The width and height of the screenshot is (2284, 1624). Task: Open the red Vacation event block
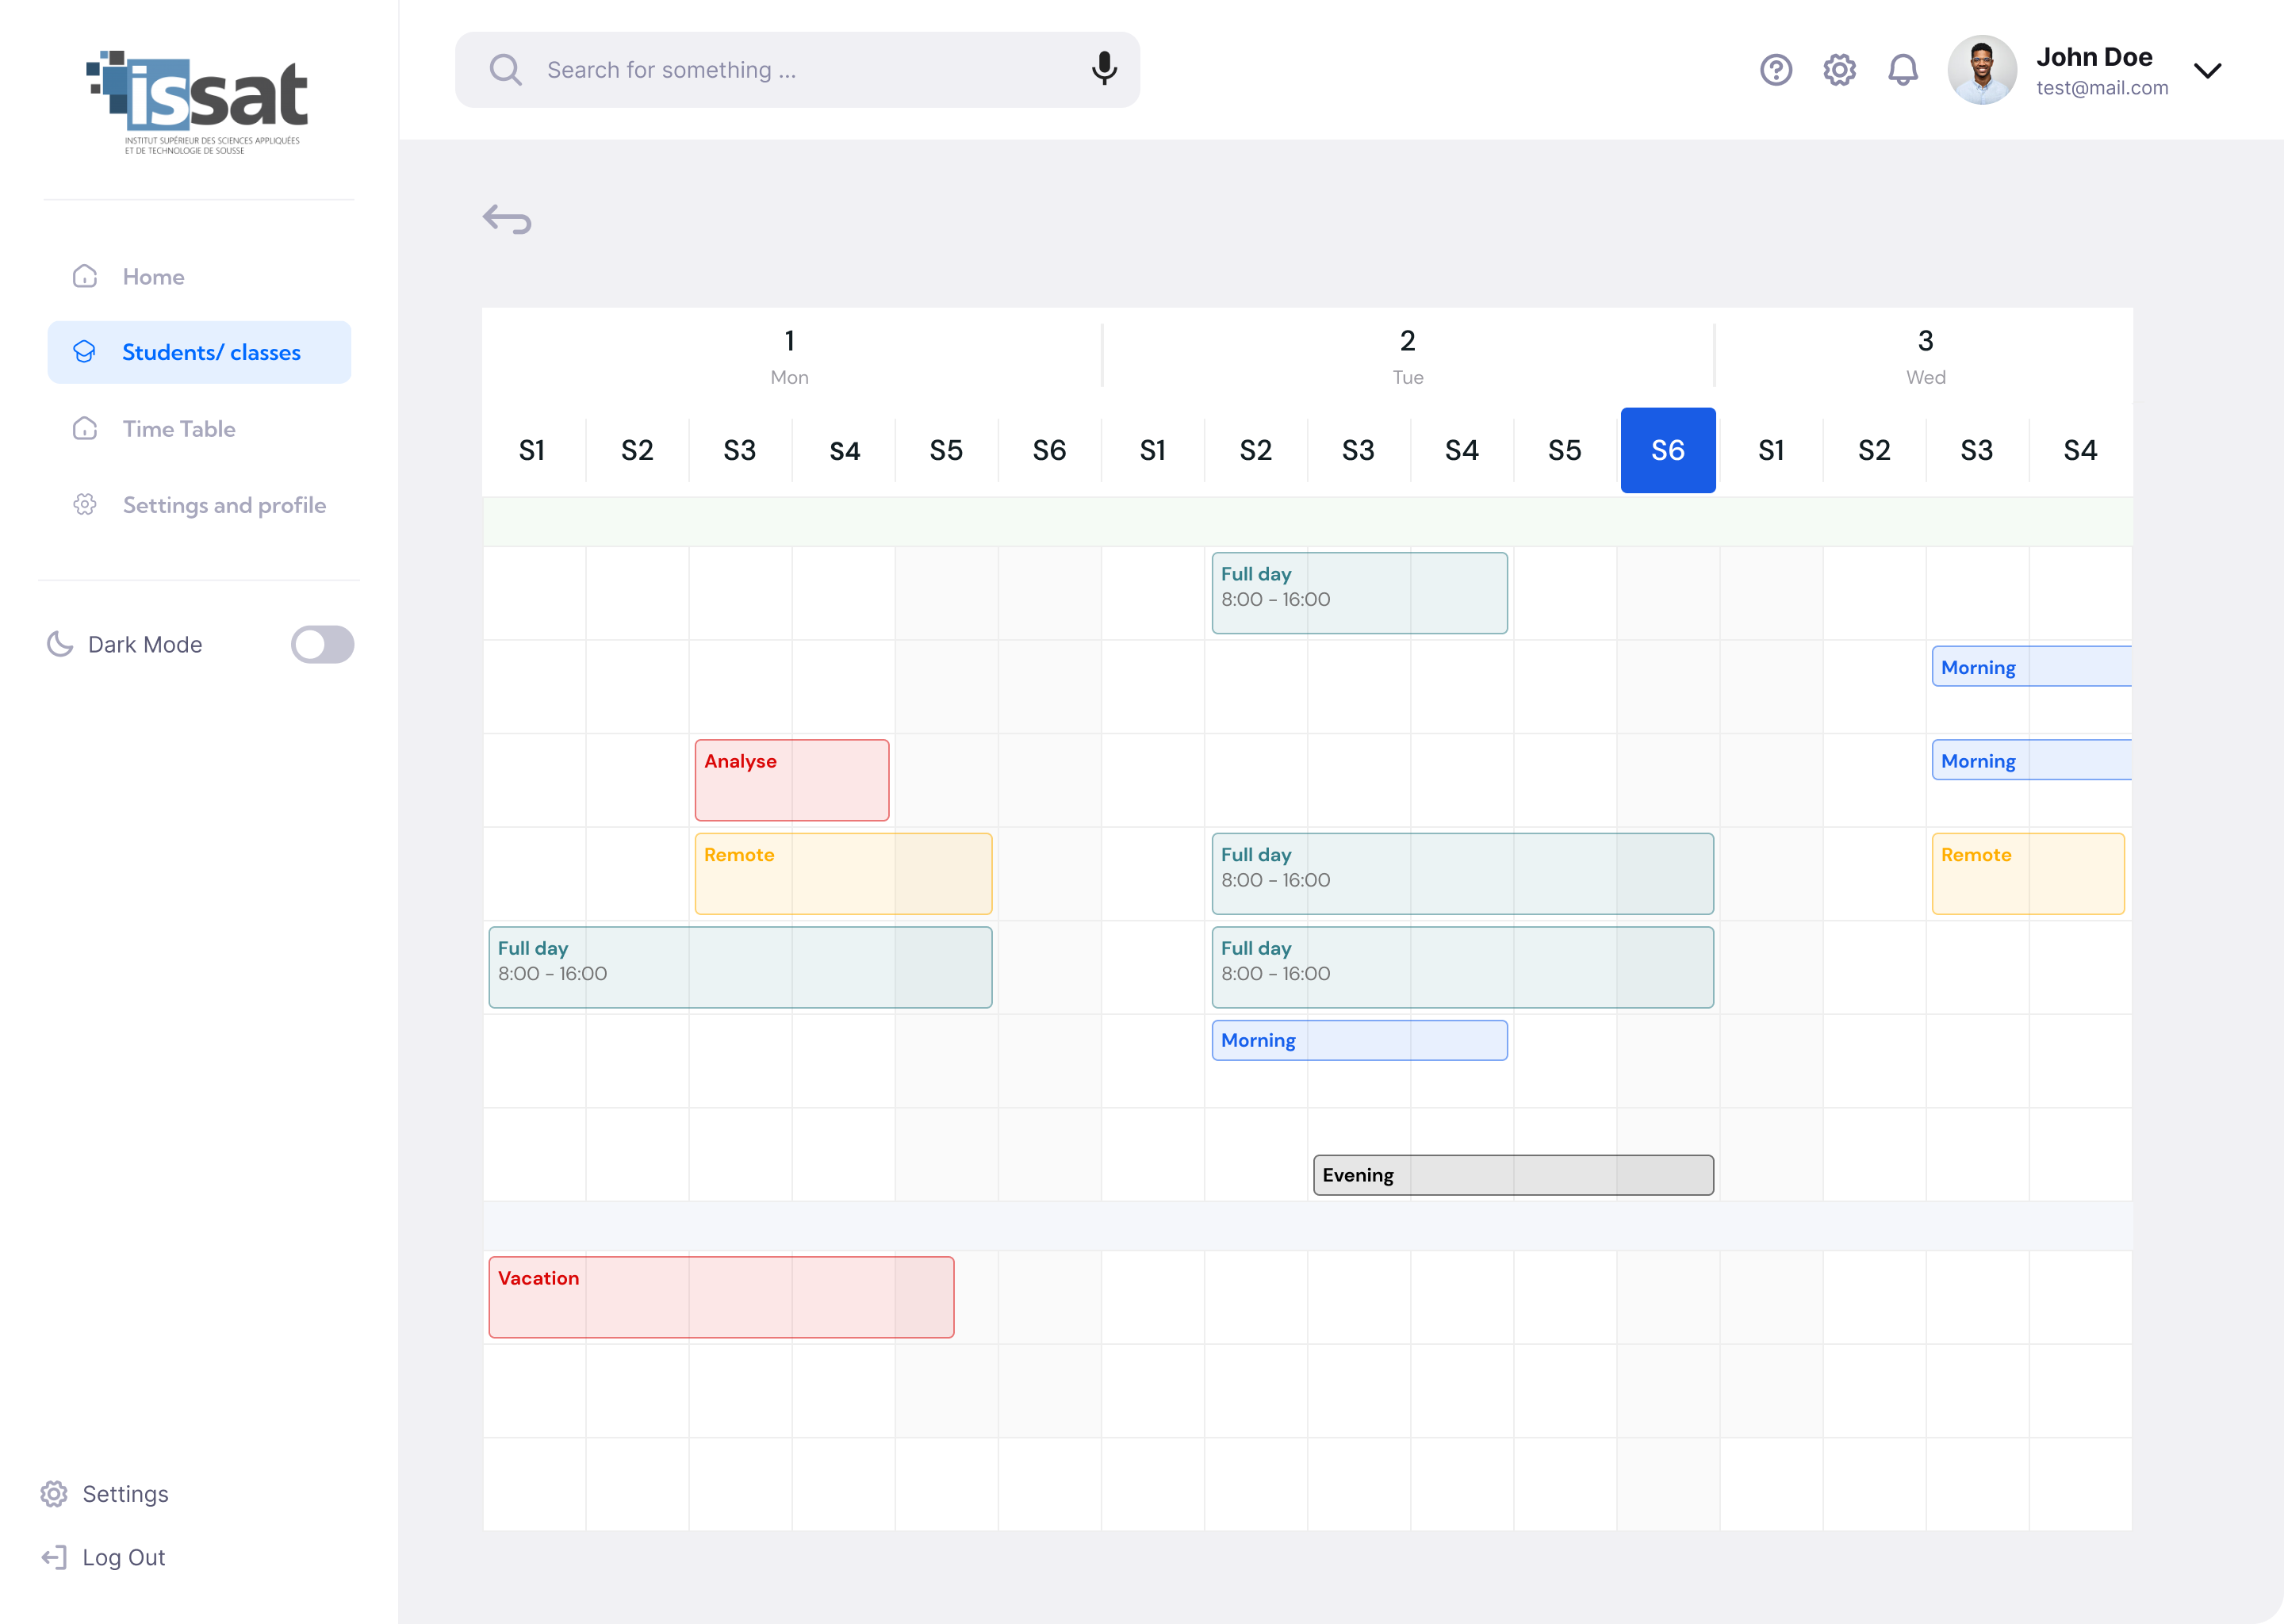coord(721,1297)
